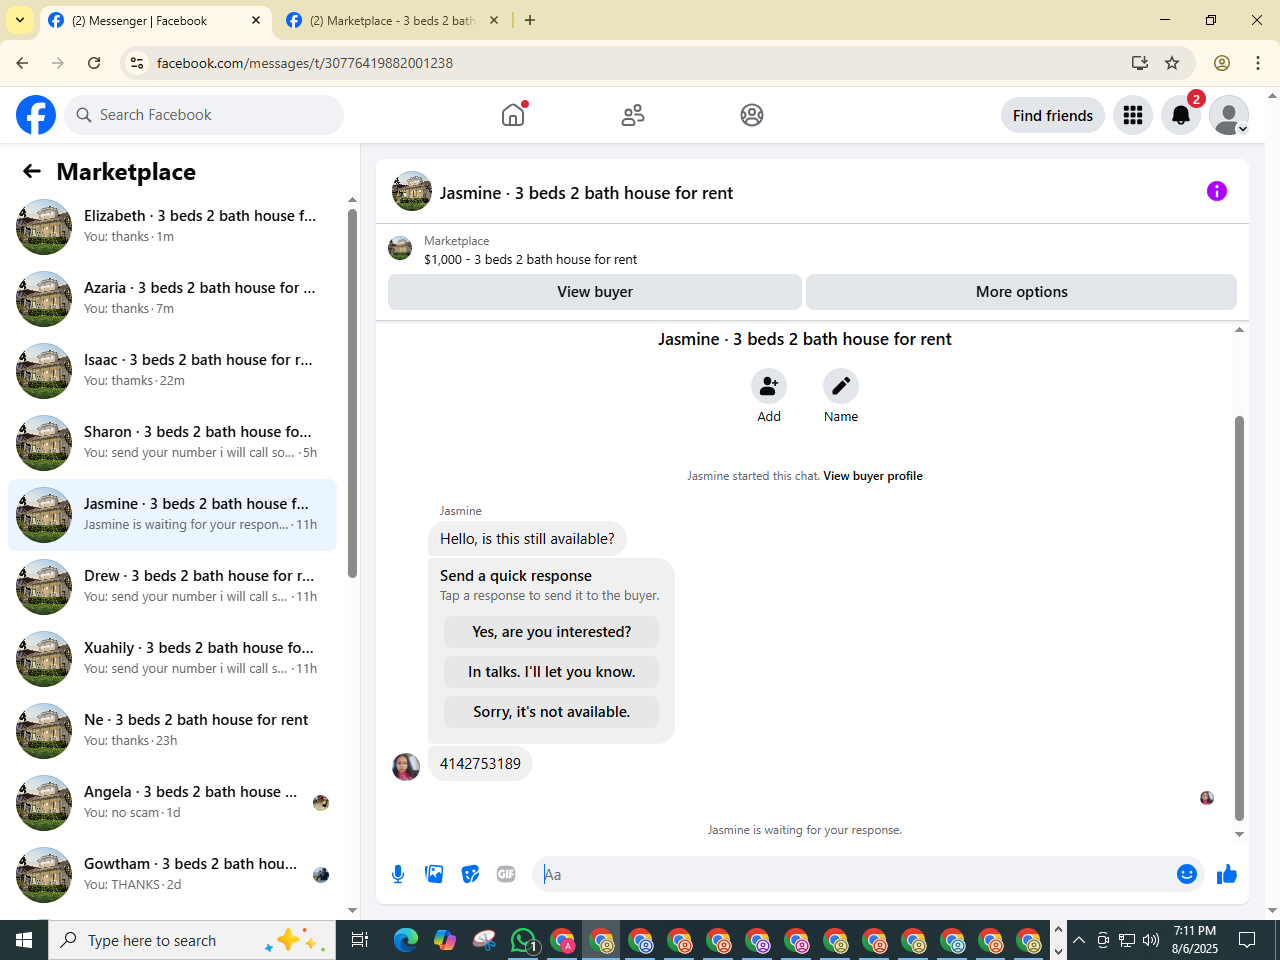Open the Drew conversation
Image resolution: width=1280 pixels, height=960 pixels.
(172, 587)
